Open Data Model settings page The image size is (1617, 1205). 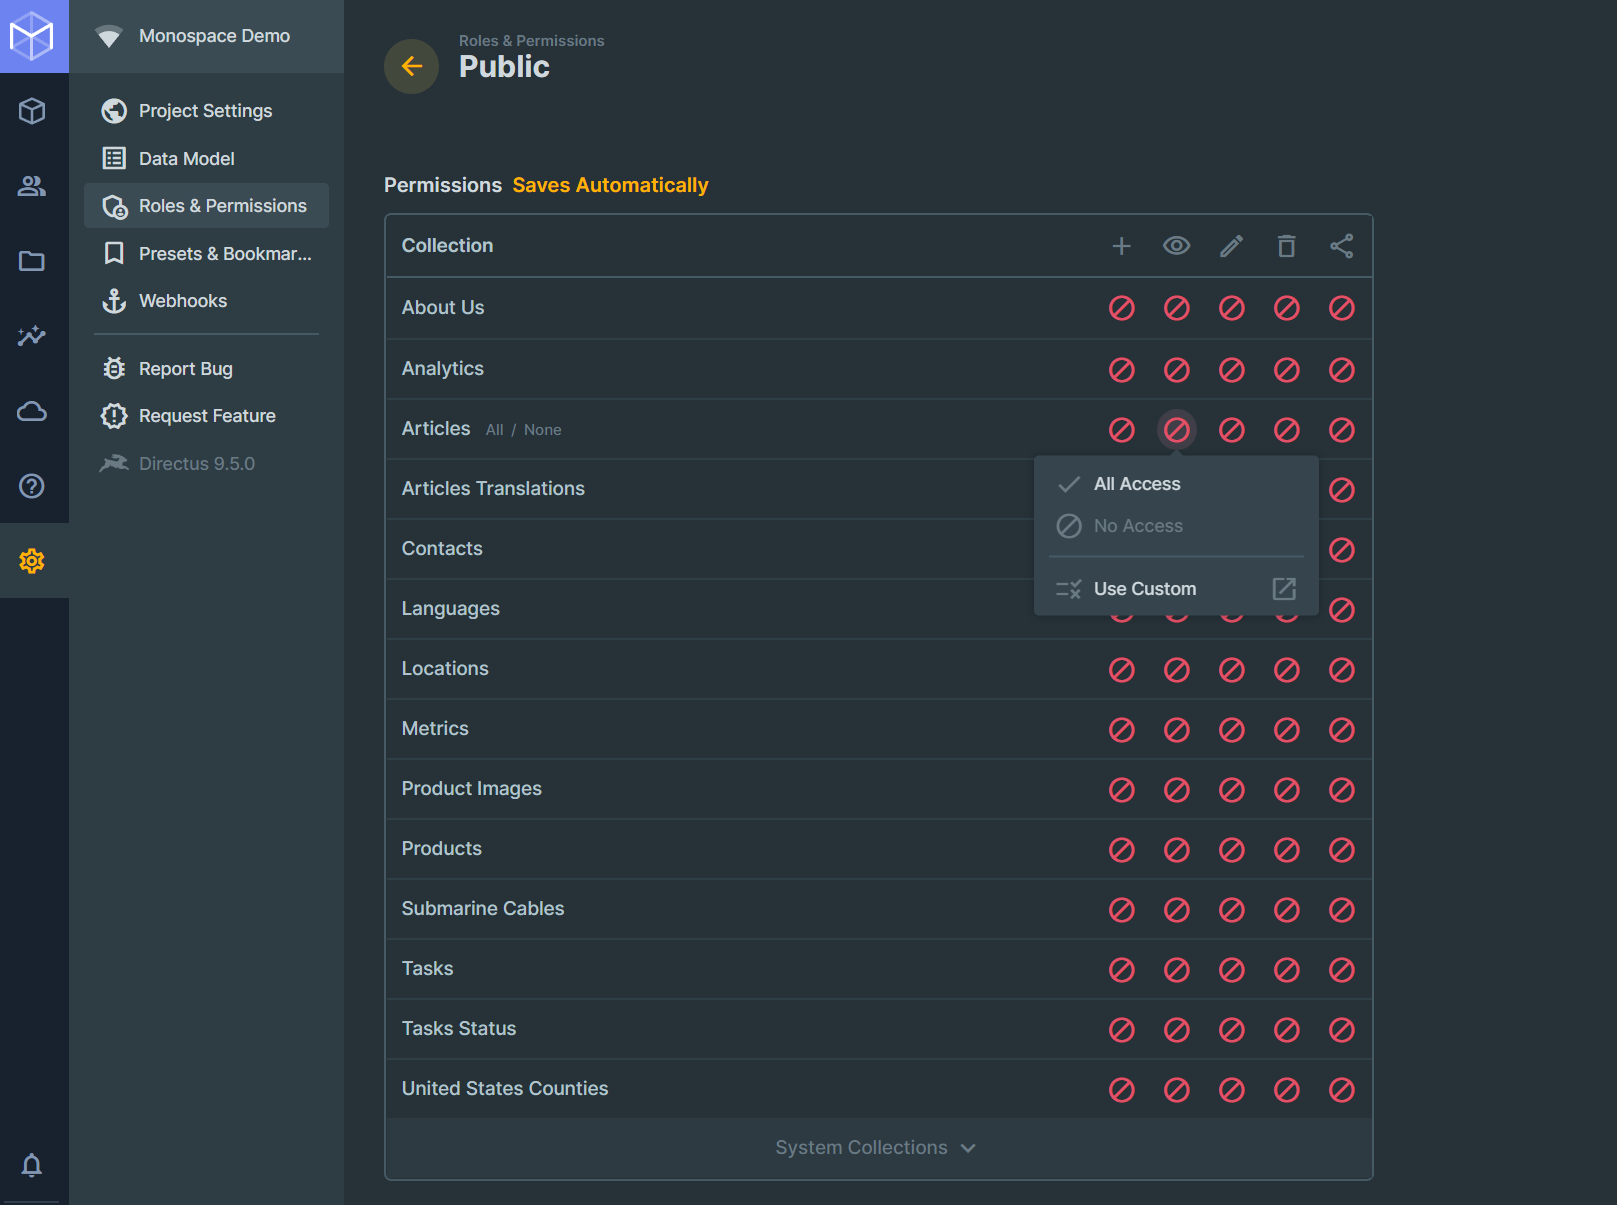[x=187, y=158]
